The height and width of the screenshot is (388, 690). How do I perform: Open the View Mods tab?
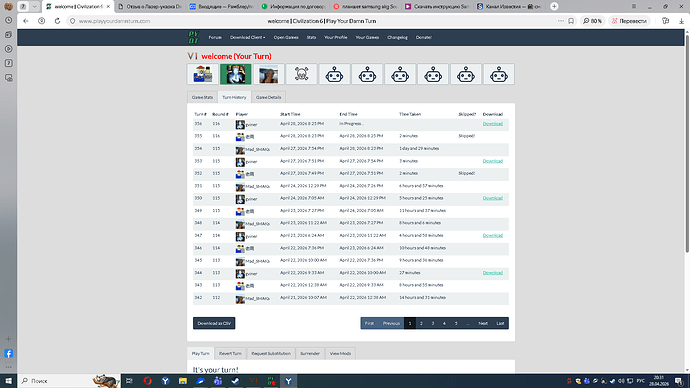pos(341,353)
